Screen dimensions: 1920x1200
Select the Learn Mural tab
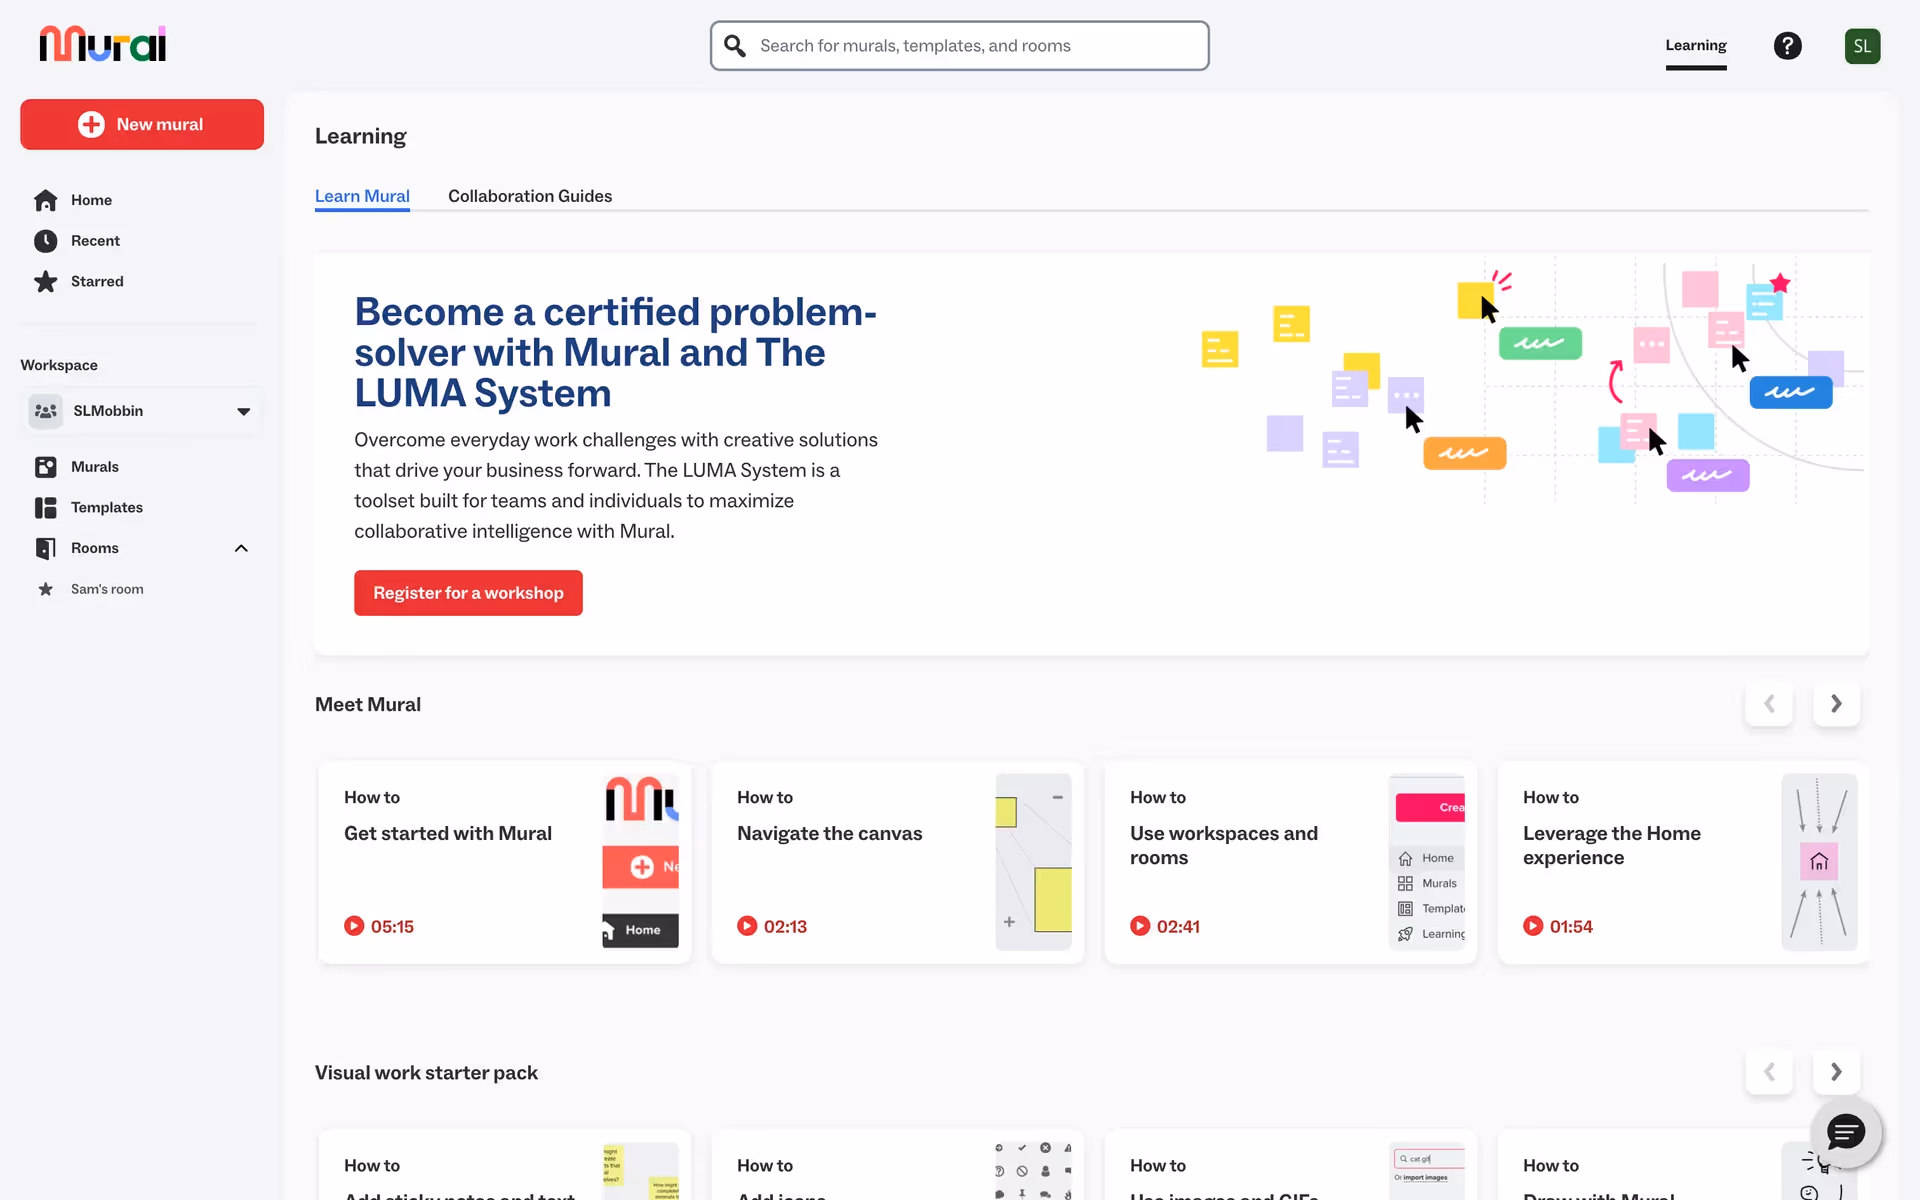pyautogui.click(x=362, y=196)
